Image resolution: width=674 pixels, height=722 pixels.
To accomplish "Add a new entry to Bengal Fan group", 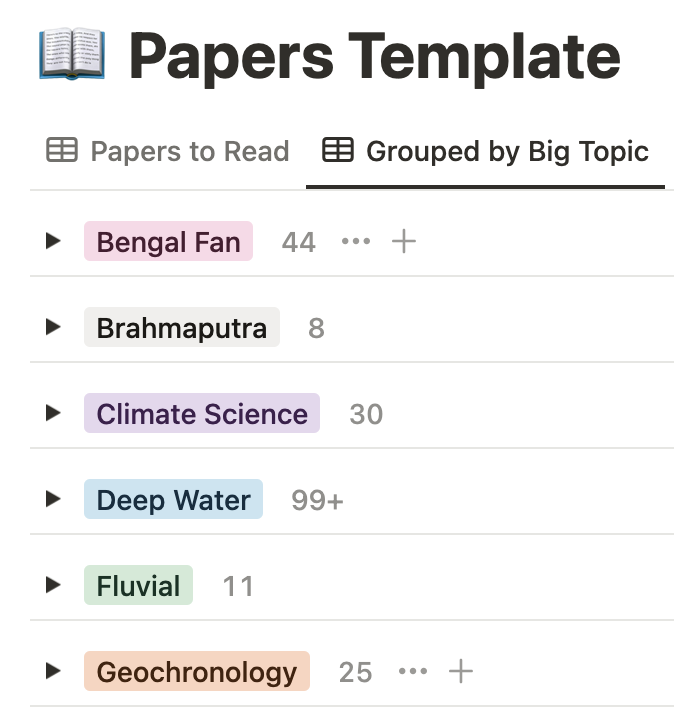I will [x=404, y=241].
